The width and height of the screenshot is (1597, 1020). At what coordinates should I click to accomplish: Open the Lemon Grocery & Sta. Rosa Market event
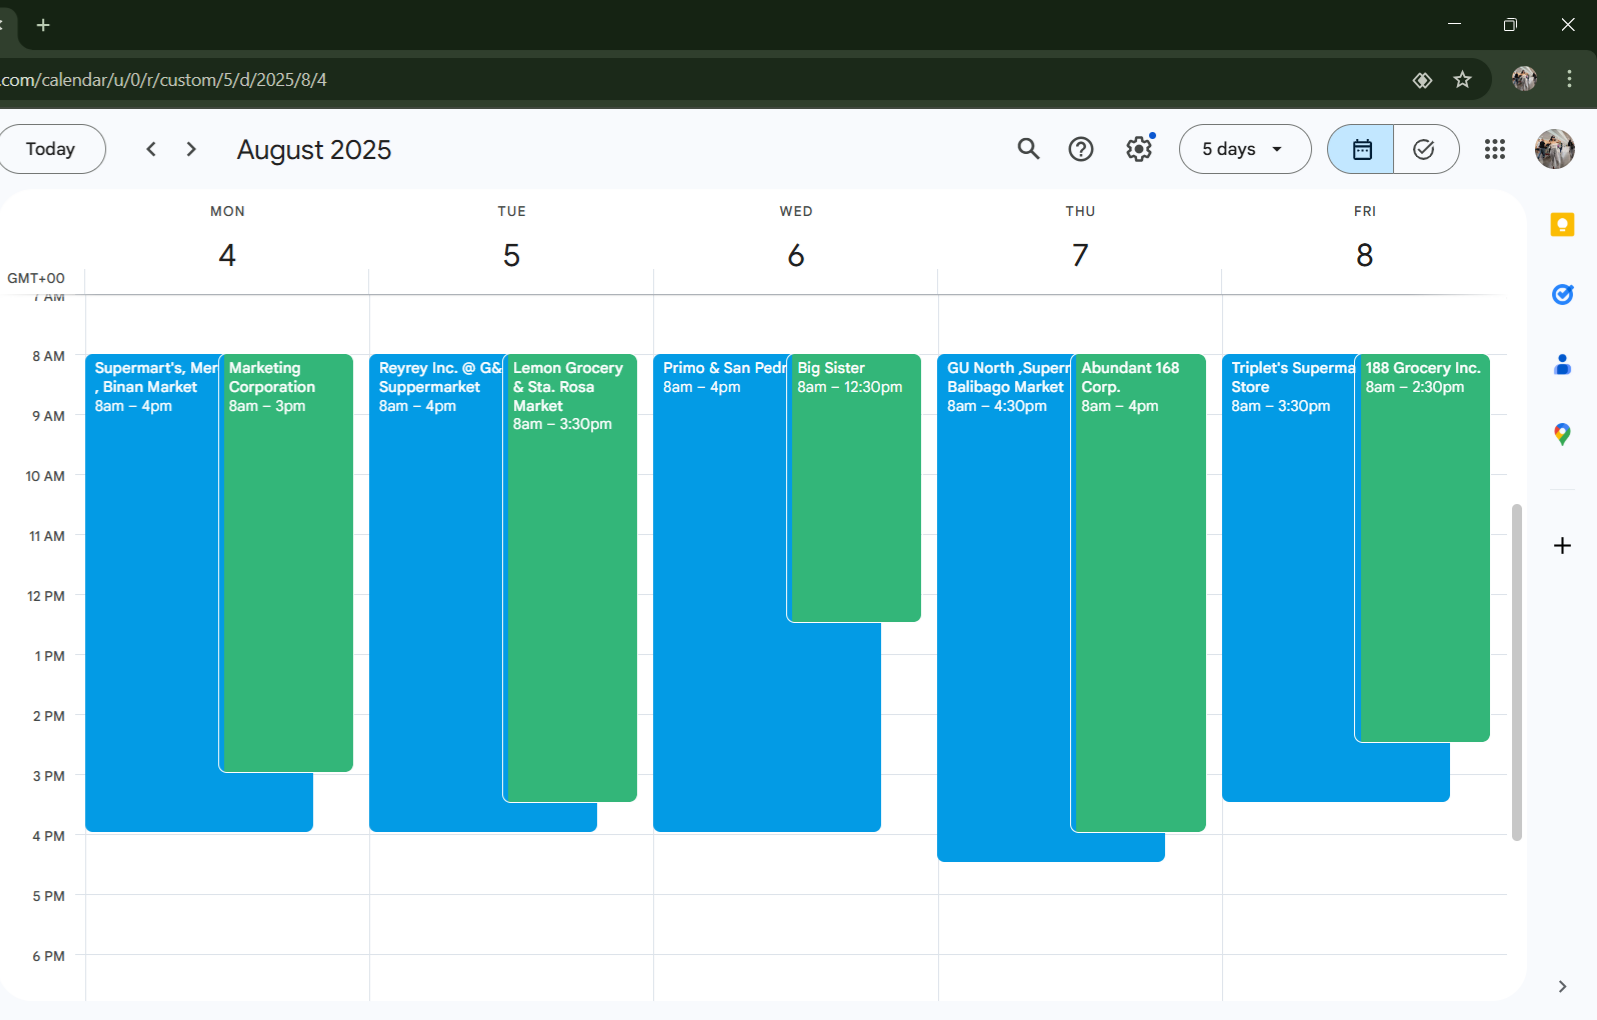click(x=571, y=578)
